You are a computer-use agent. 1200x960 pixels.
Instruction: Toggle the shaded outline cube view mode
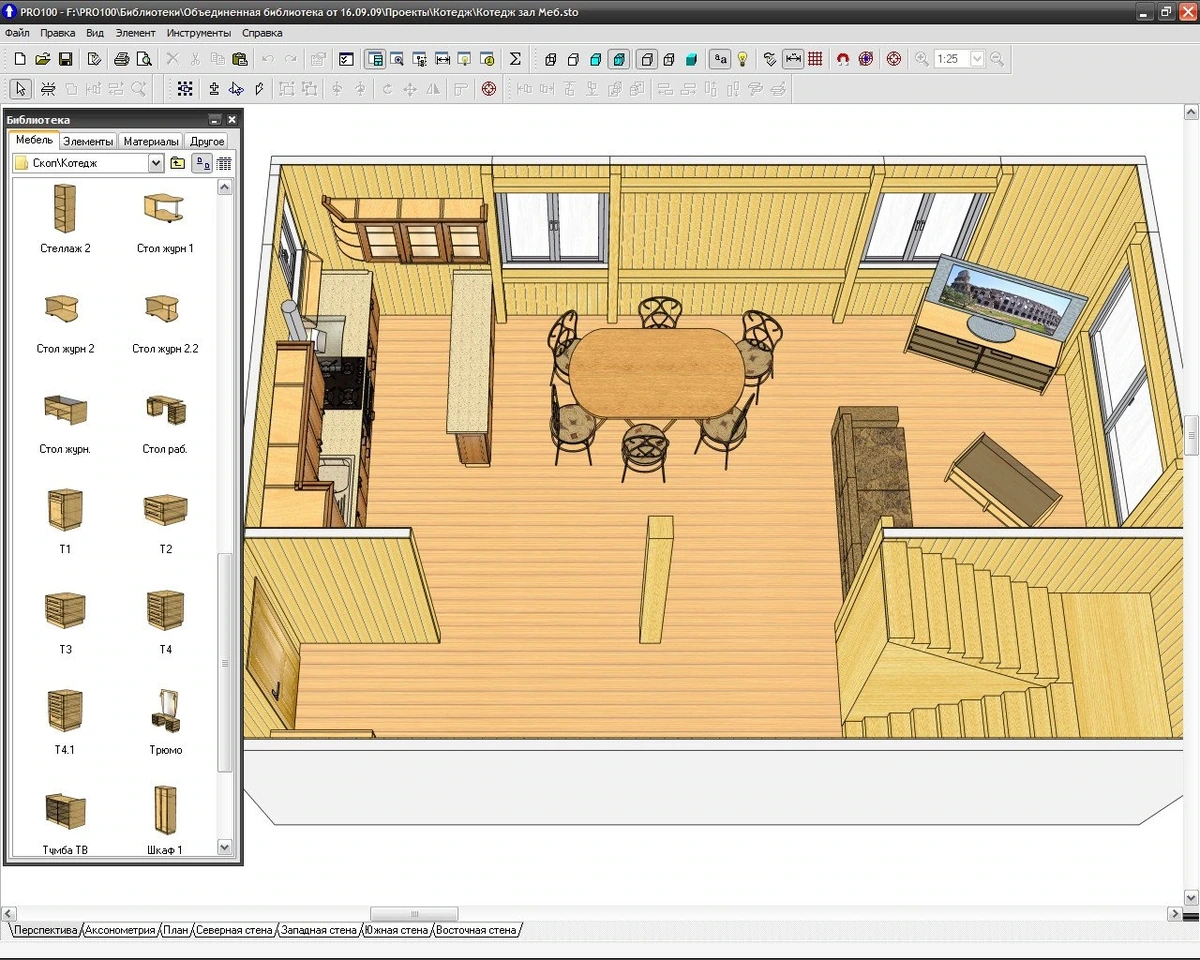click(x=620, y=59)
